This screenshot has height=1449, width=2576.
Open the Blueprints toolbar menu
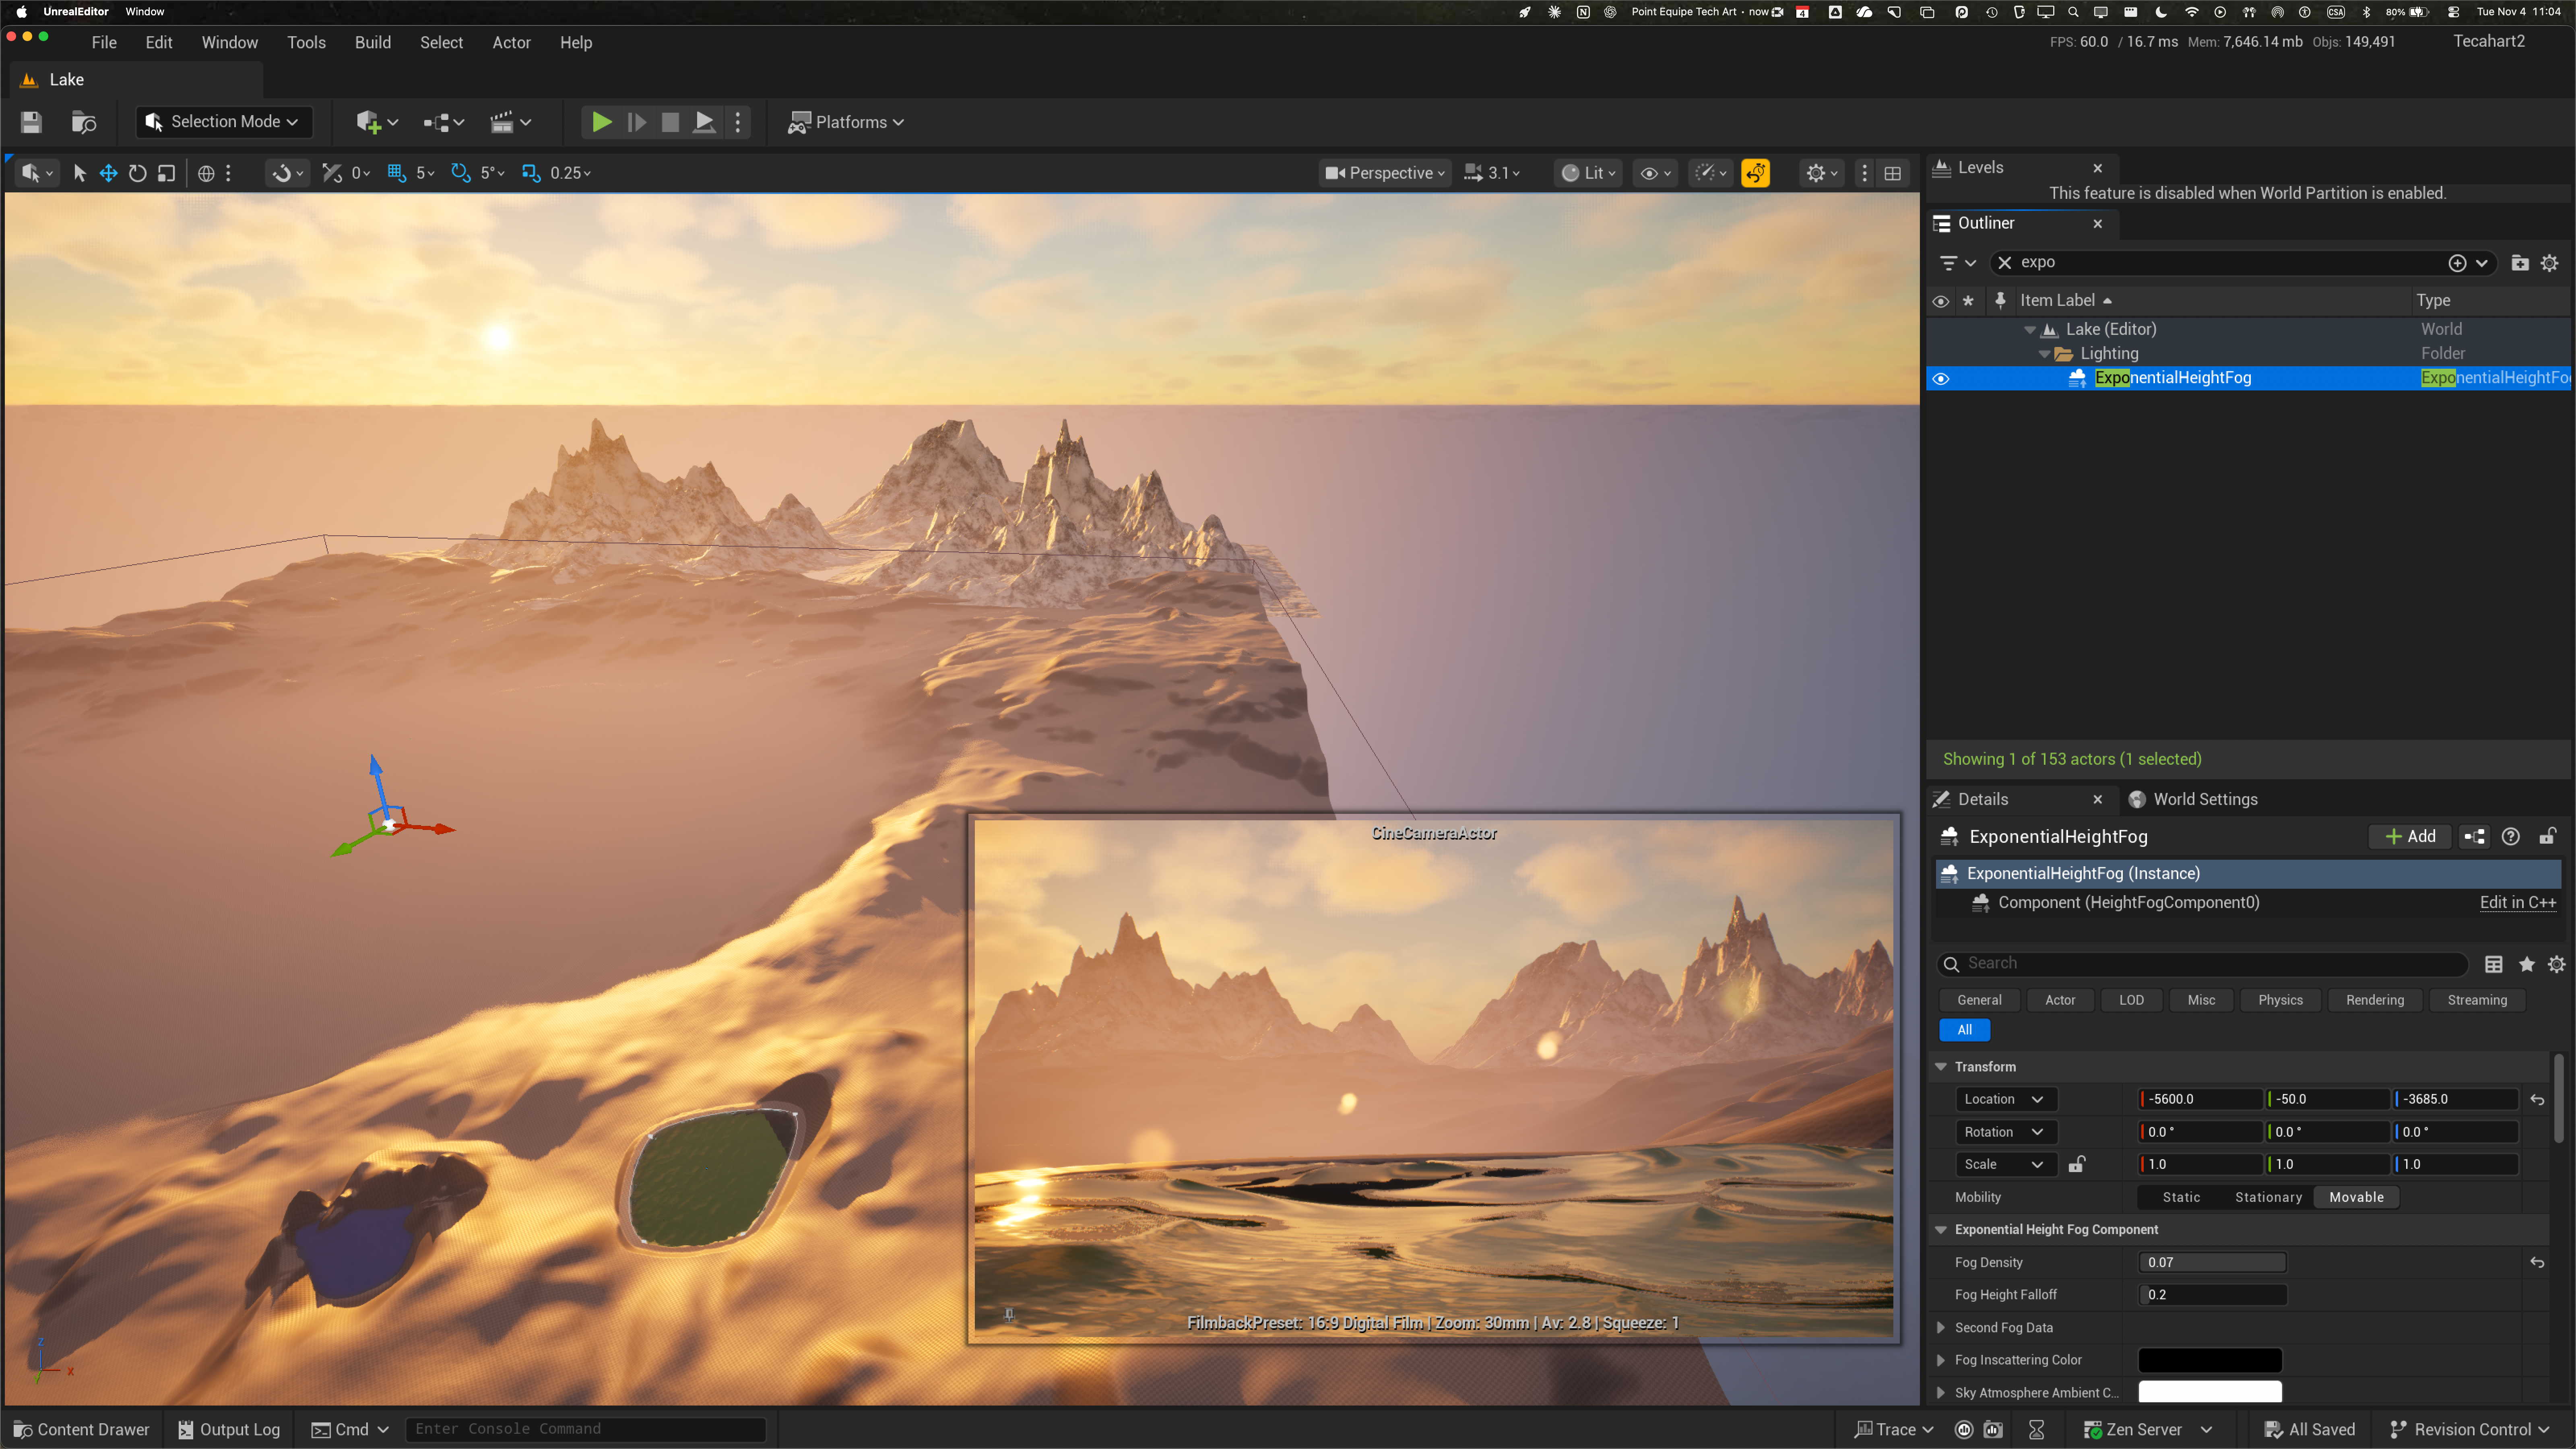click(443, 122)
